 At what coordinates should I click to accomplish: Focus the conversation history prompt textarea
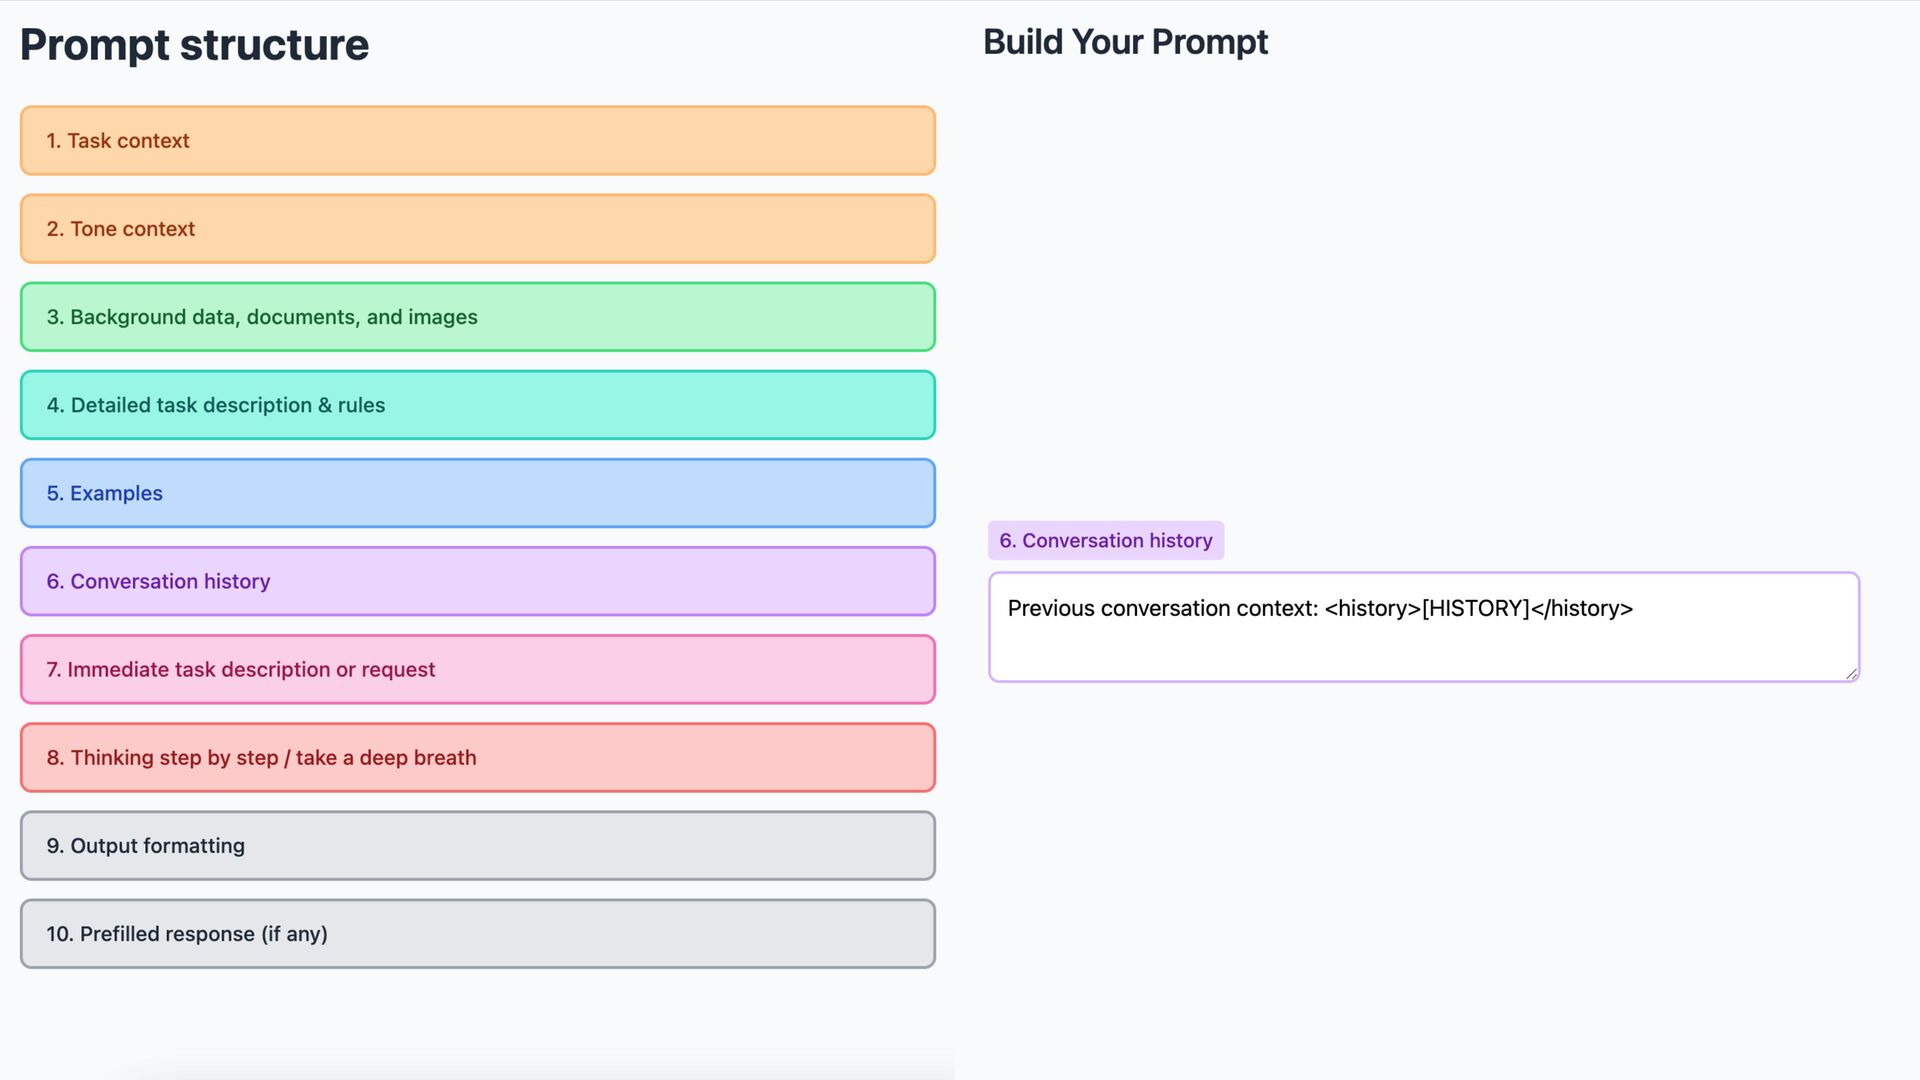(1424, 627)
